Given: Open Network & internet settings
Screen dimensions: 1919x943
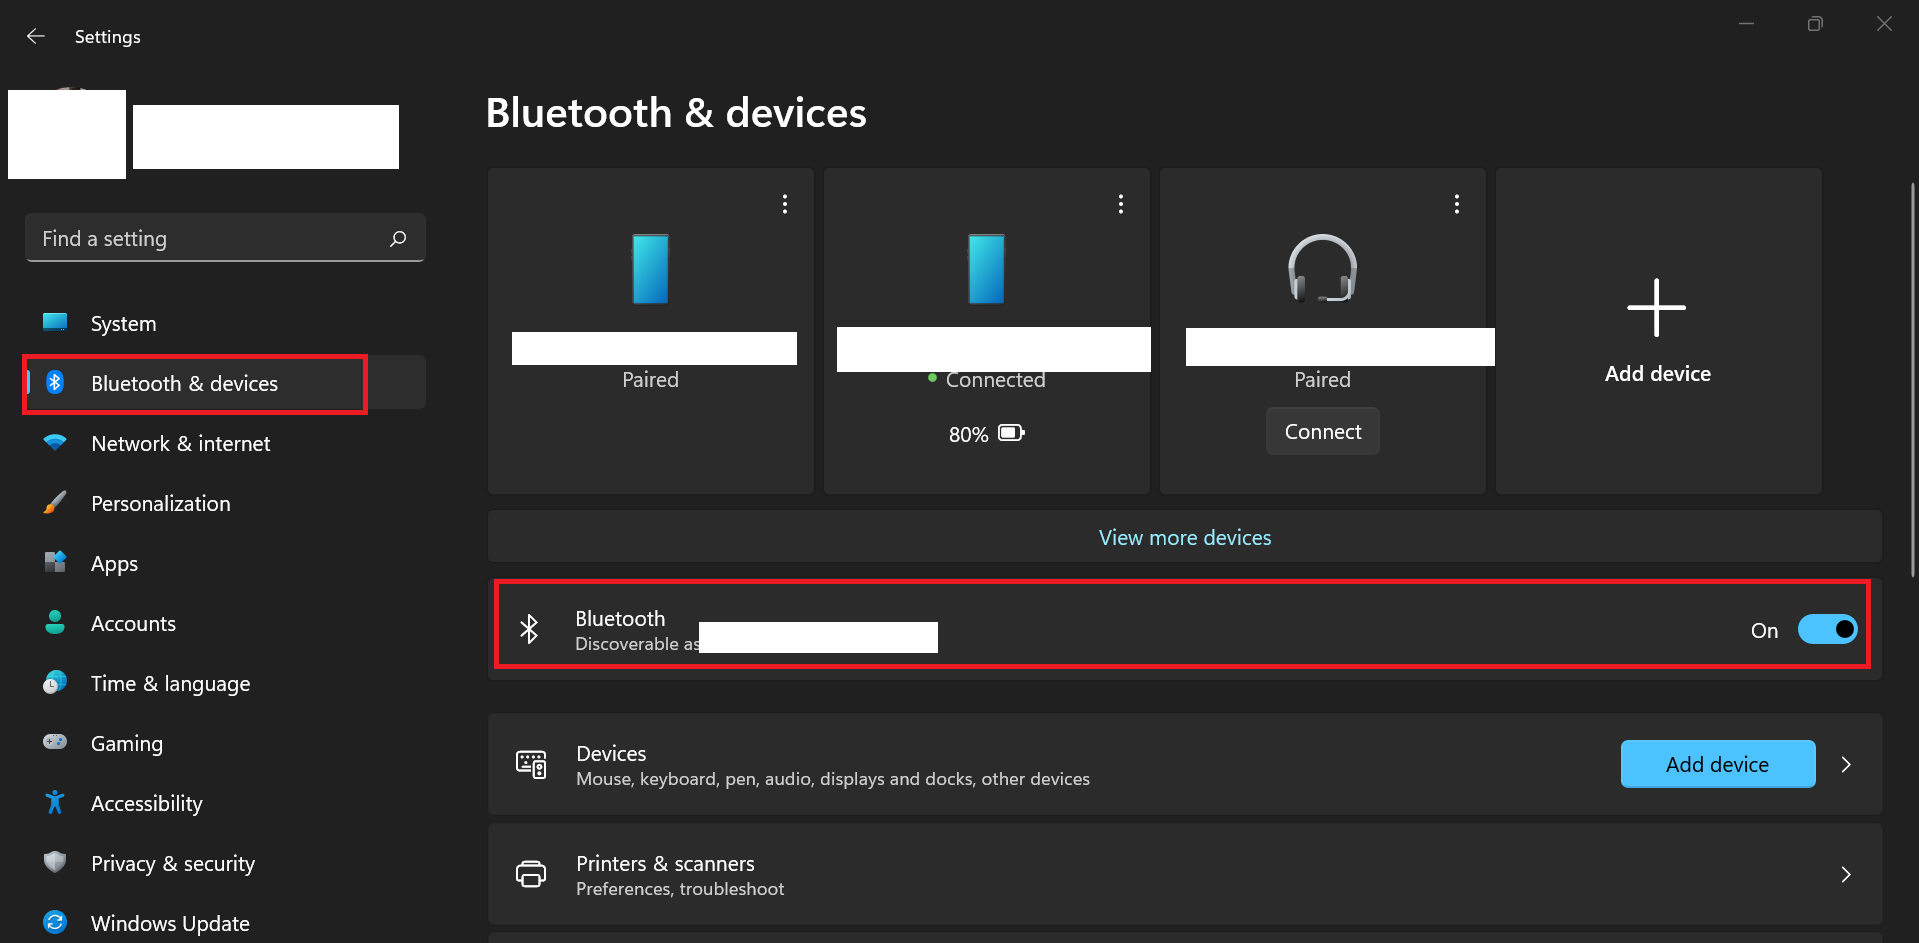Looking at the screenshot, I should click(180, 444).
